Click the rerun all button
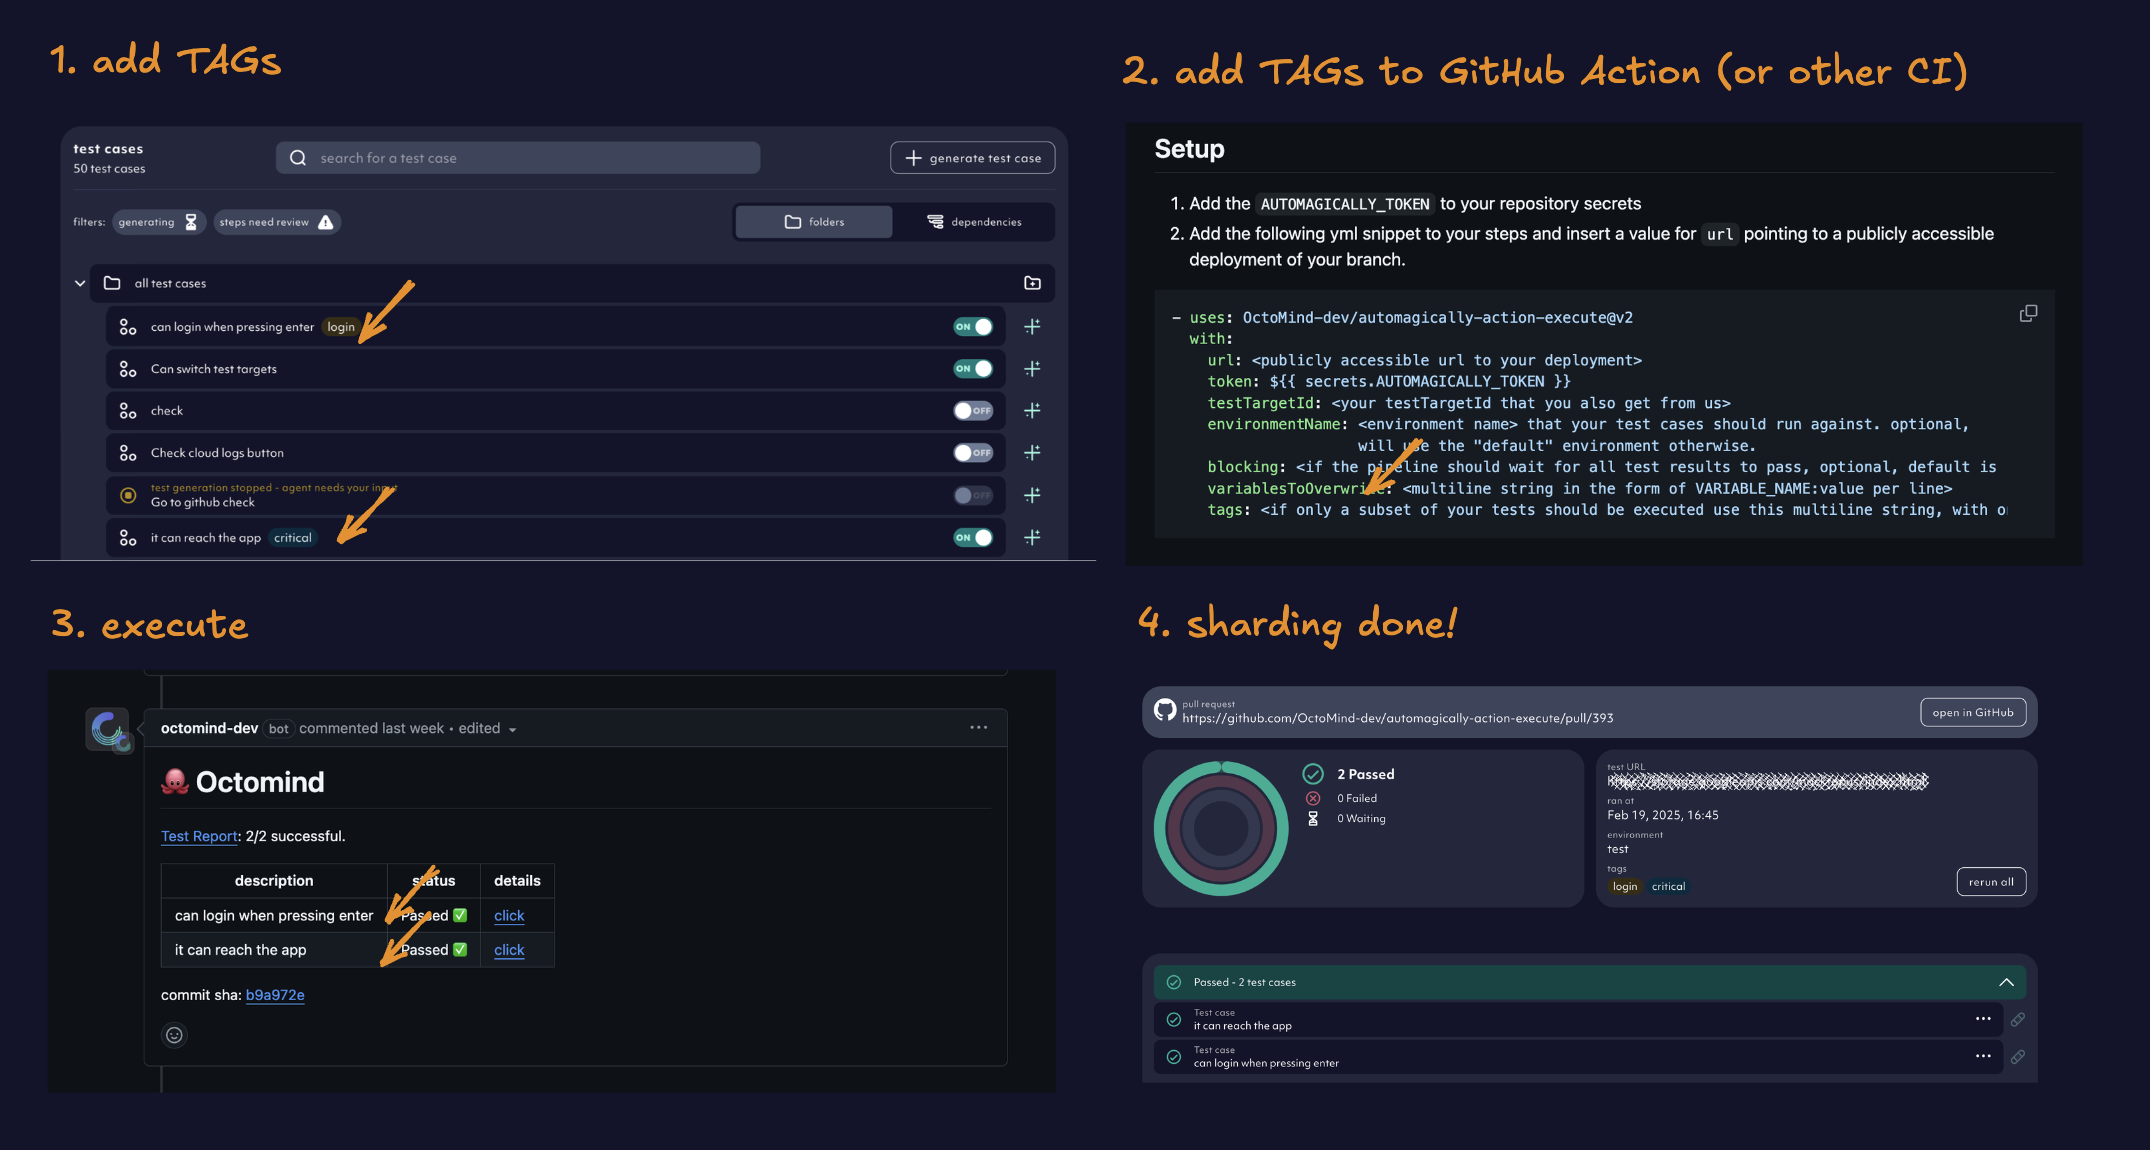The height and width of the screenshot is (1150, 2150). pos(1991,882)
